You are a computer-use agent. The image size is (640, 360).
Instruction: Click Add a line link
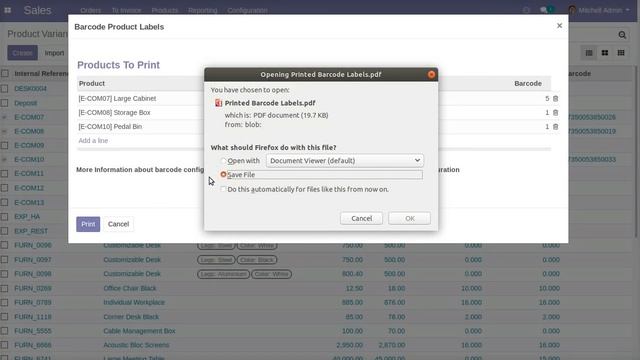(93, 140)
